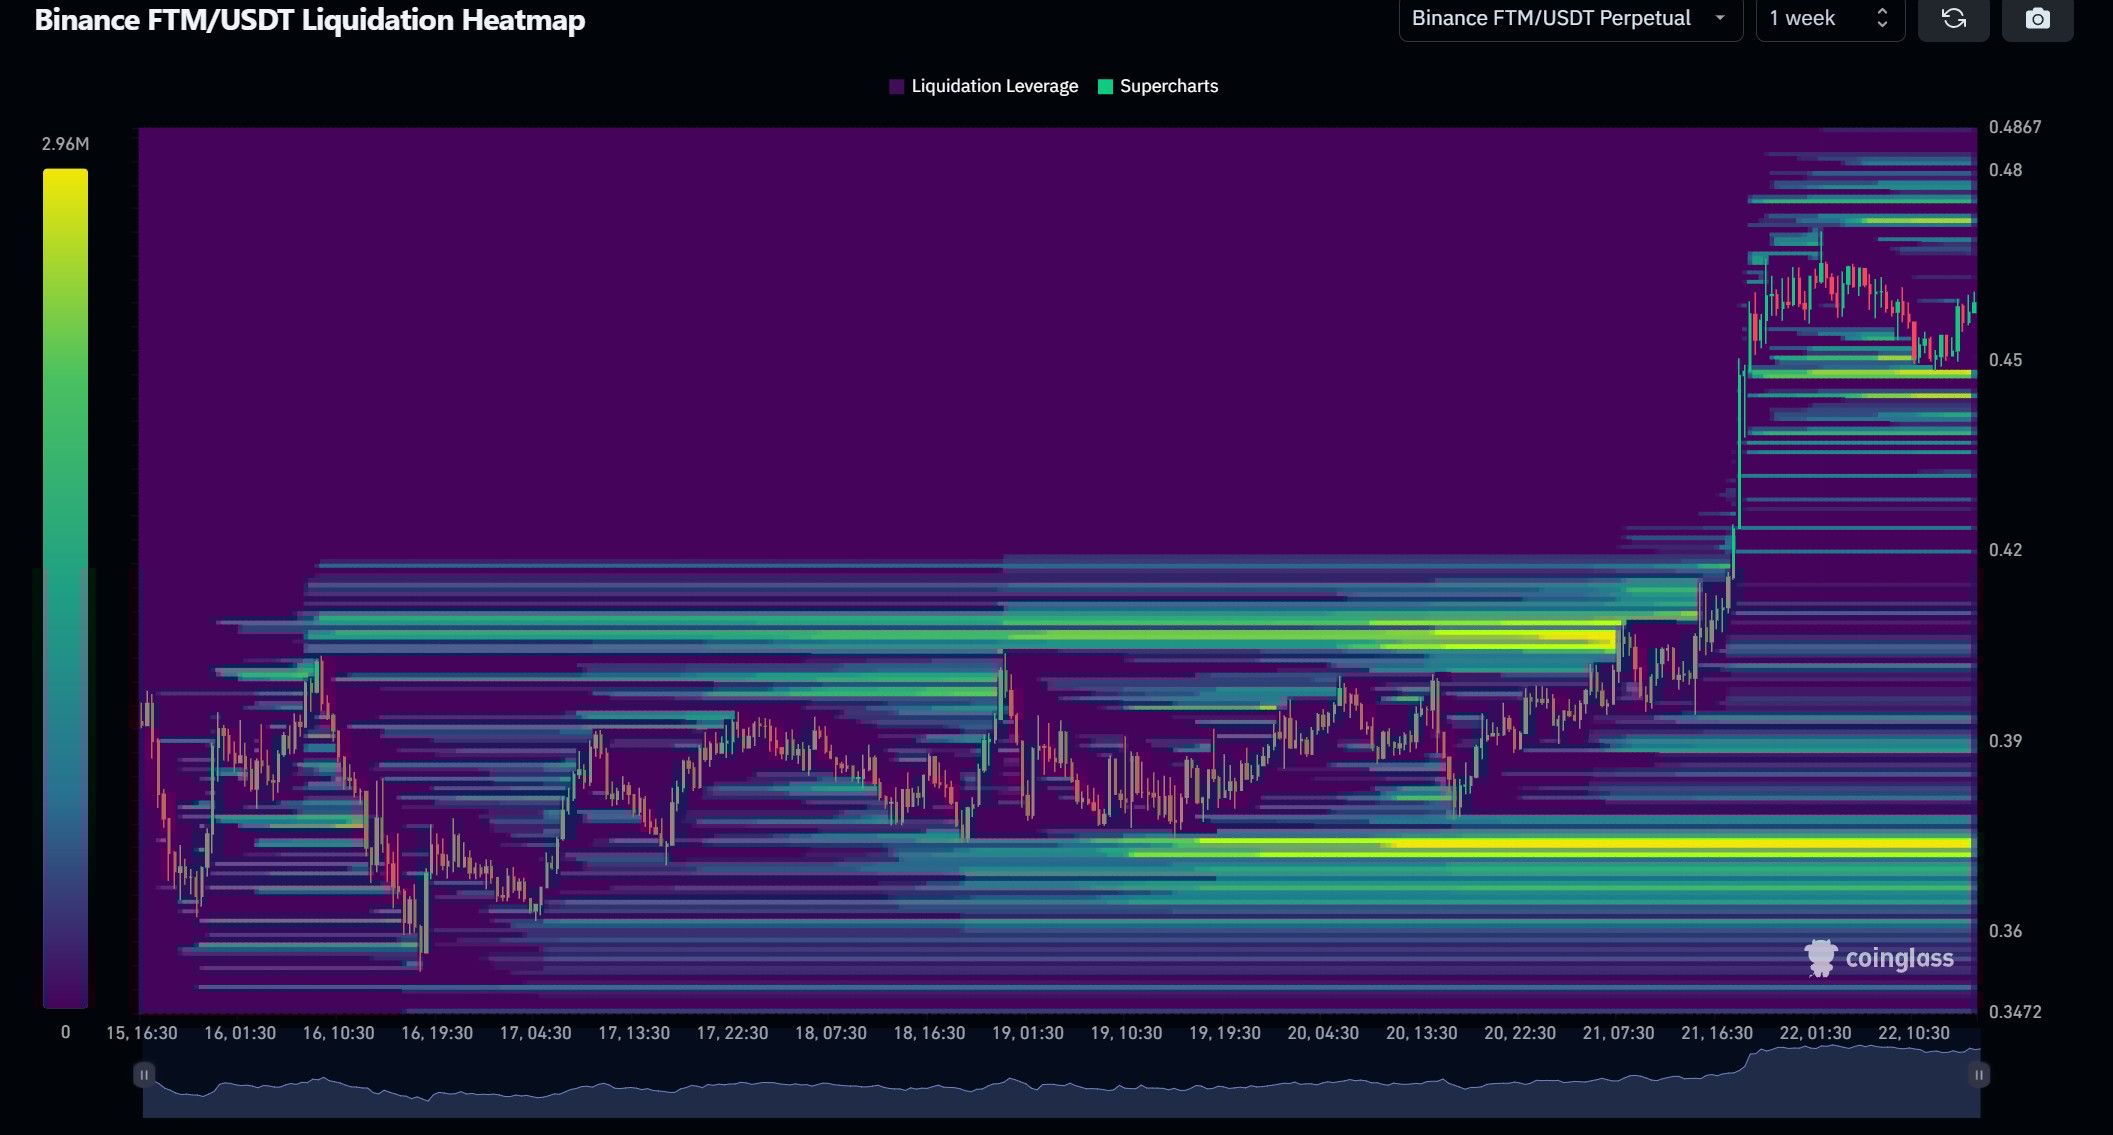Click the timeframe stepper up arrow
2113x1135 pixels.
(x=1881, y=11)
